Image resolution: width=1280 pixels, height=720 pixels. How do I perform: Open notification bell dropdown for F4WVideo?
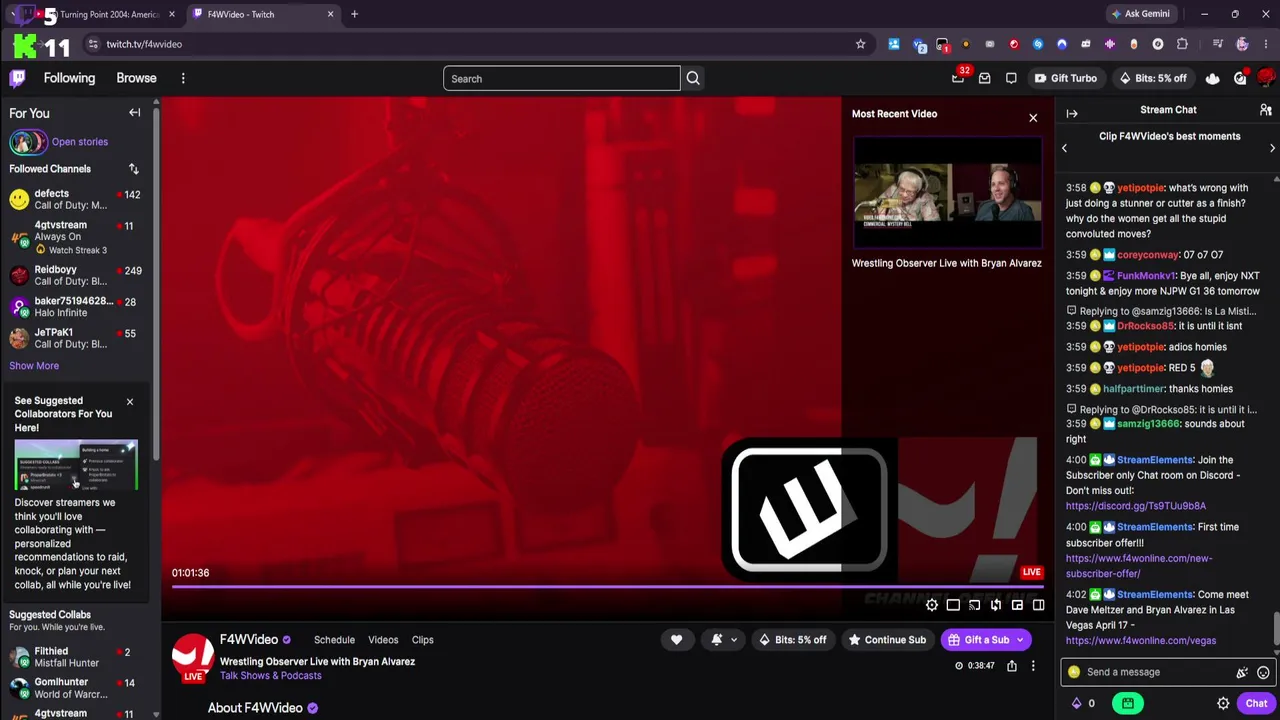724,640
